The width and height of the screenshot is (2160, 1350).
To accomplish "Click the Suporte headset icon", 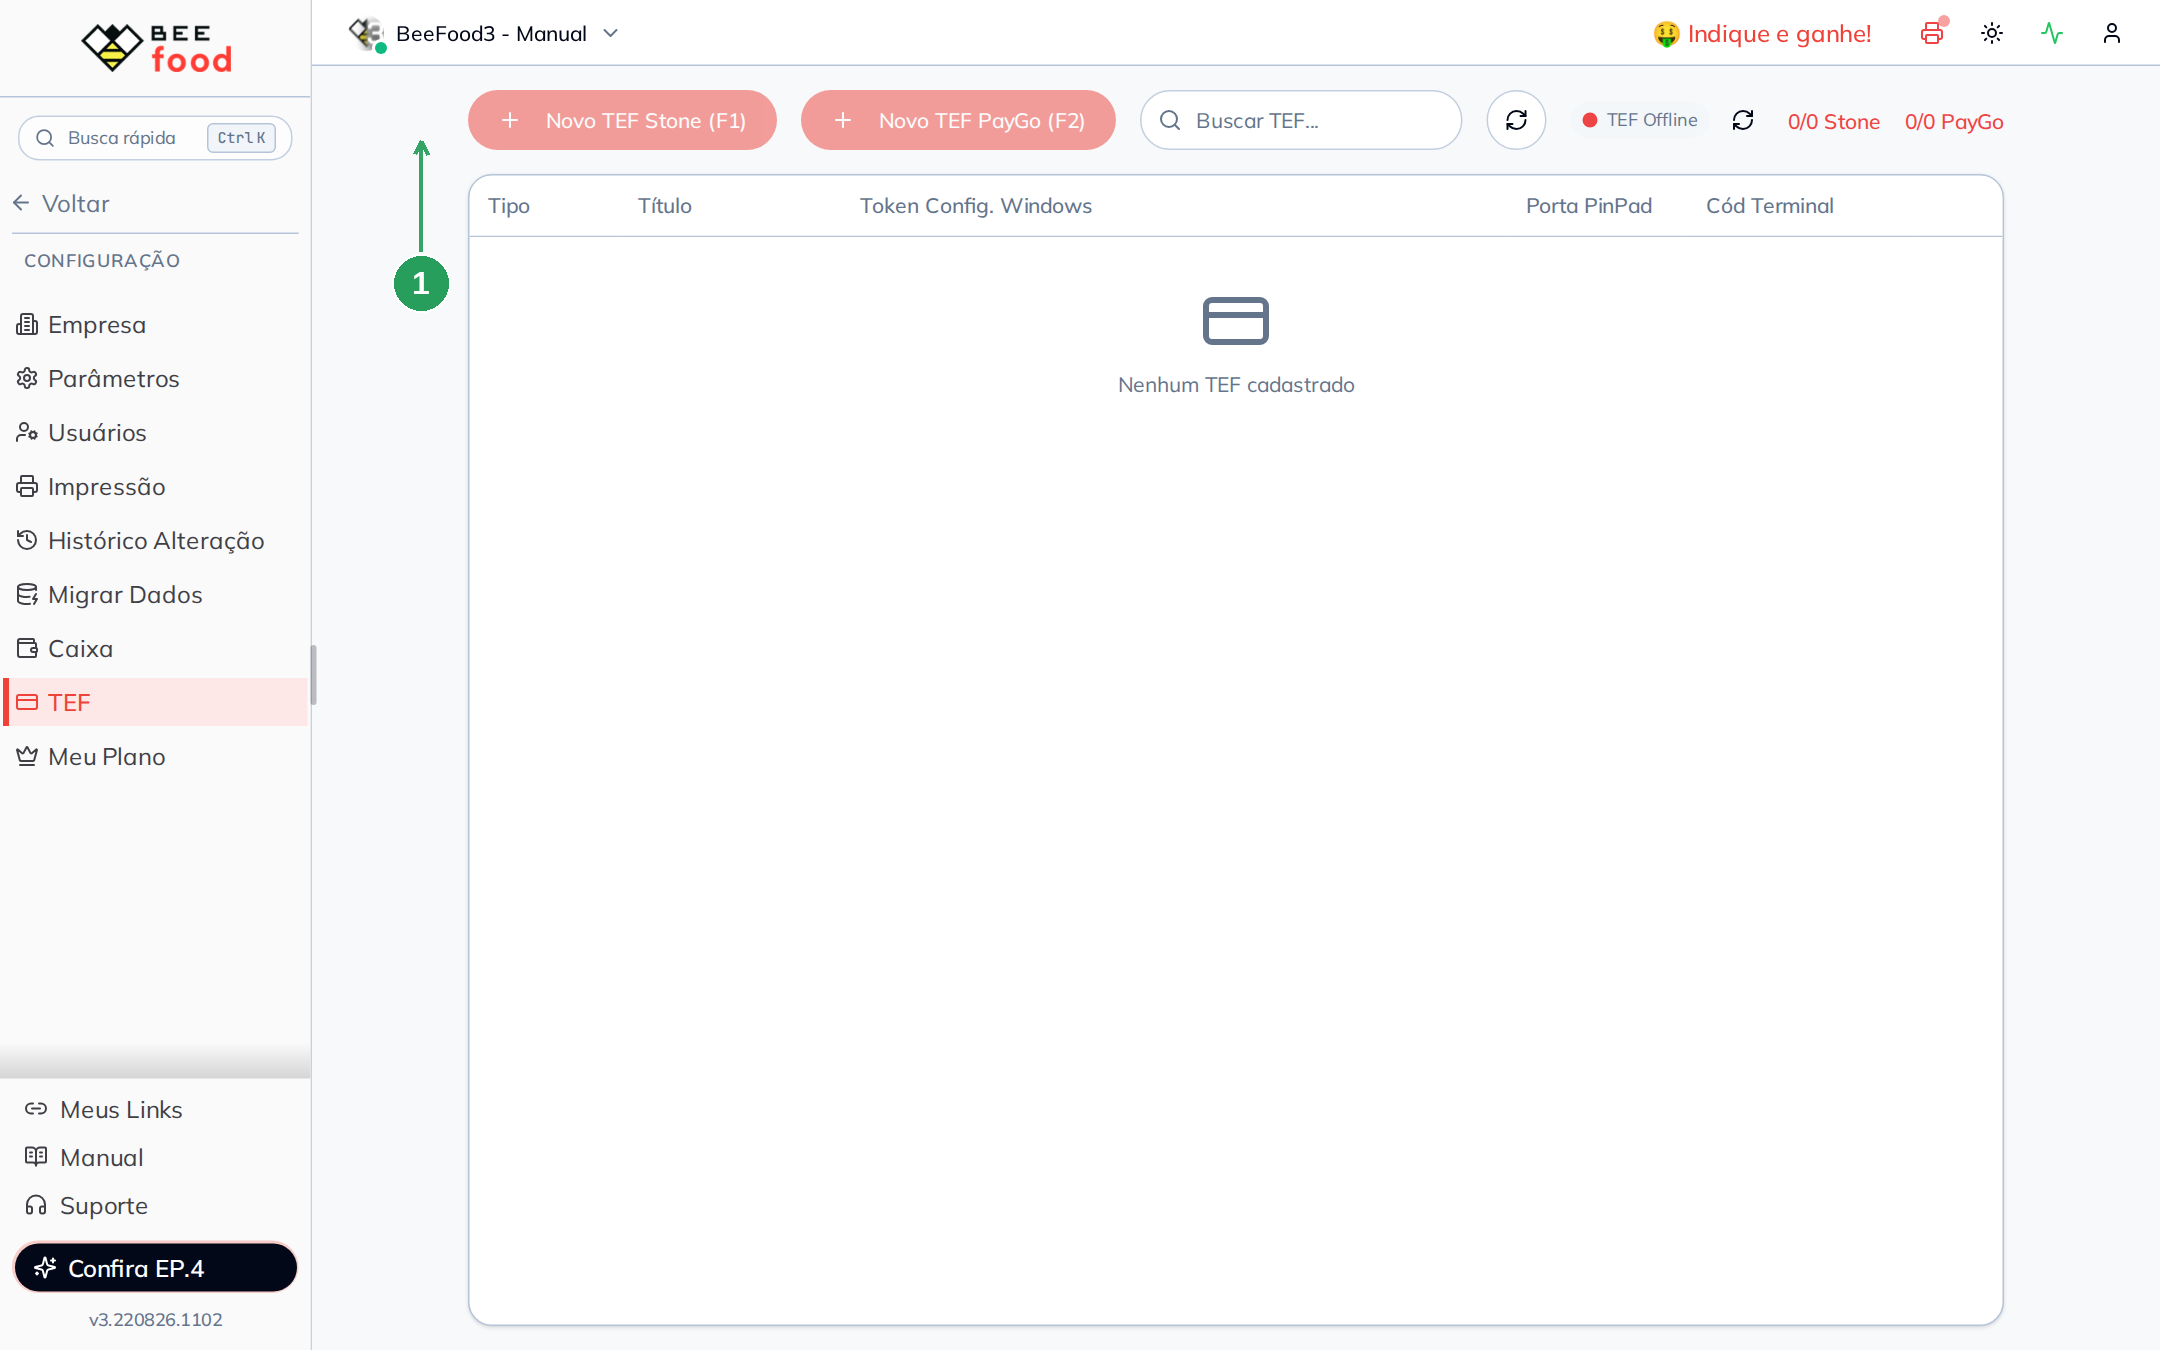I will pyautogui.click(x=36, y=1205).
